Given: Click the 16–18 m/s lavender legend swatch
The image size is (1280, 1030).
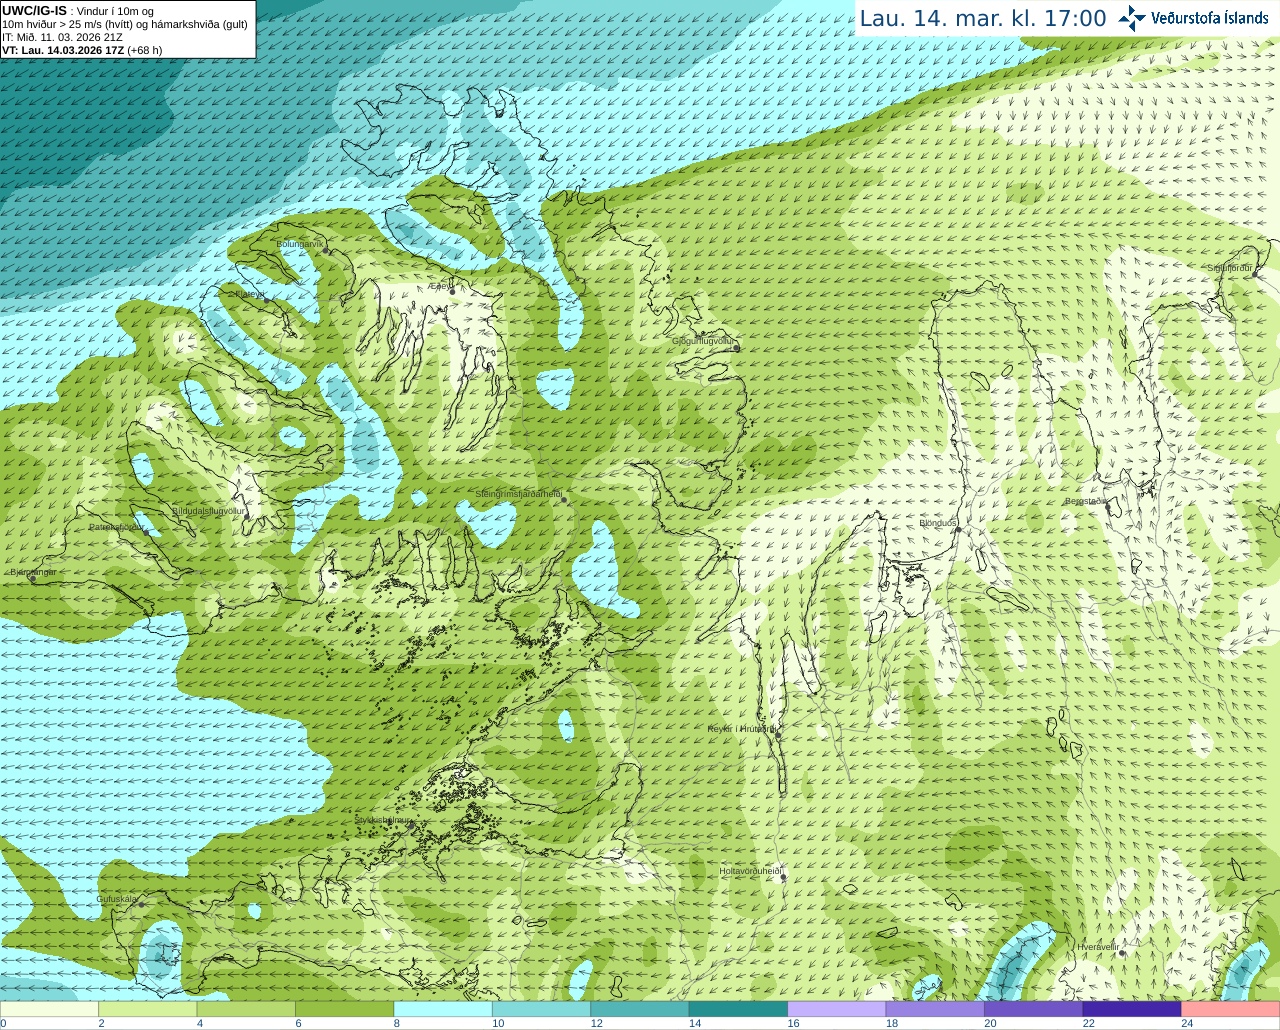Looking at the screenshot, I should 837,1009.
